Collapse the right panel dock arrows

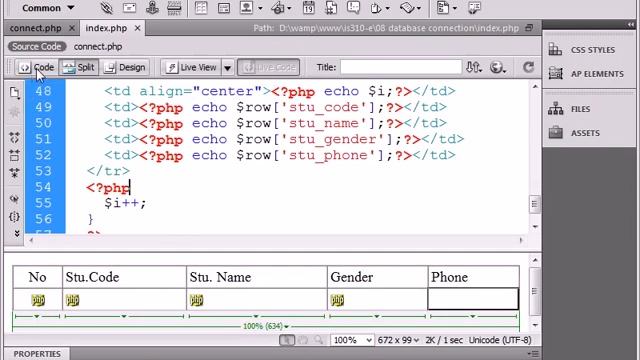[x=631, y=24]
